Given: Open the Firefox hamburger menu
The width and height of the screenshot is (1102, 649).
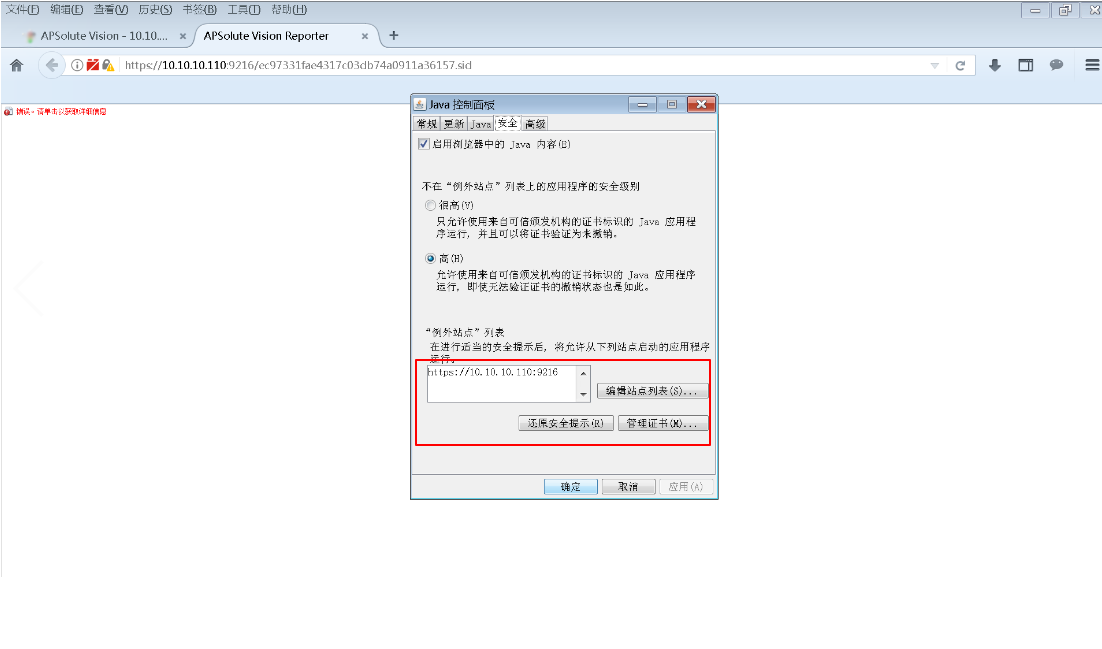Looking at the screenshot, I should [1092, 66].
